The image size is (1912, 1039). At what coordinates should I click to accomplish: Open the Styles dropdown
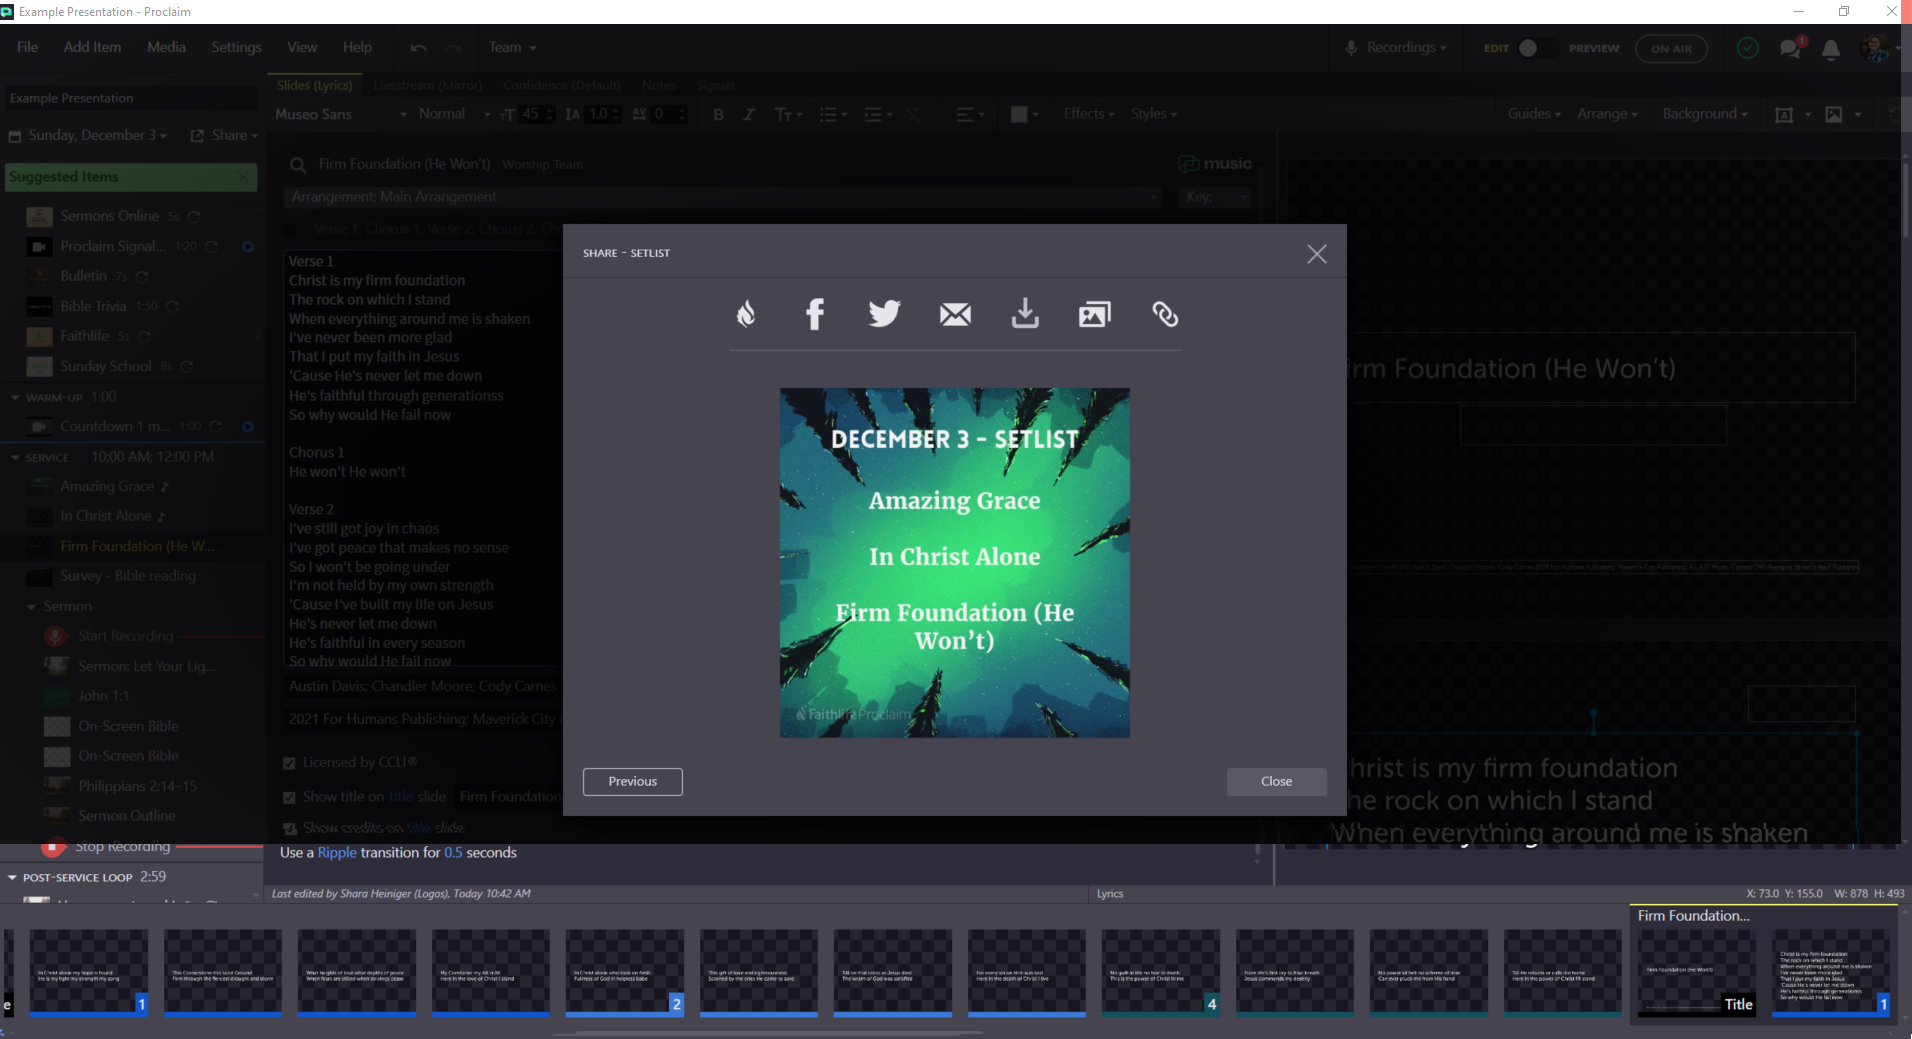click(x=1154, y=114)
